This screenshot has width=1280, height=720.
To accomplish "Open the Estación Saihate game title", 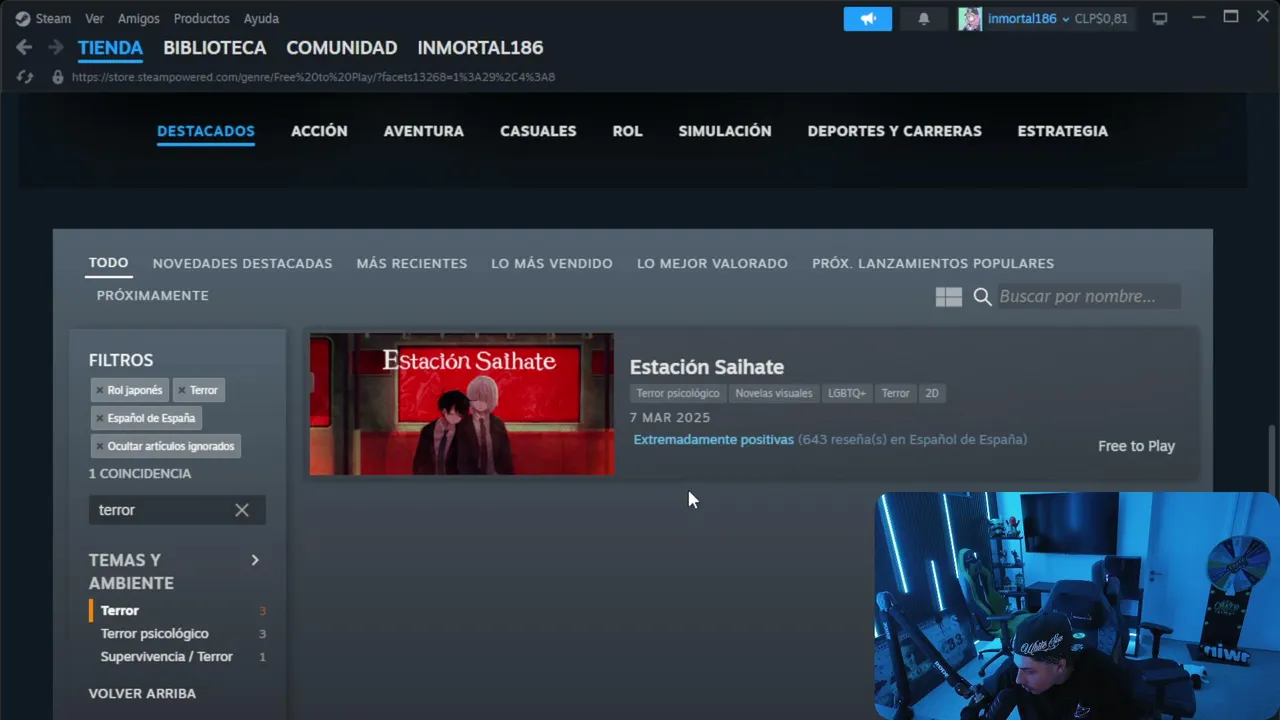I will pyautogui.click(x=707, y=367).
